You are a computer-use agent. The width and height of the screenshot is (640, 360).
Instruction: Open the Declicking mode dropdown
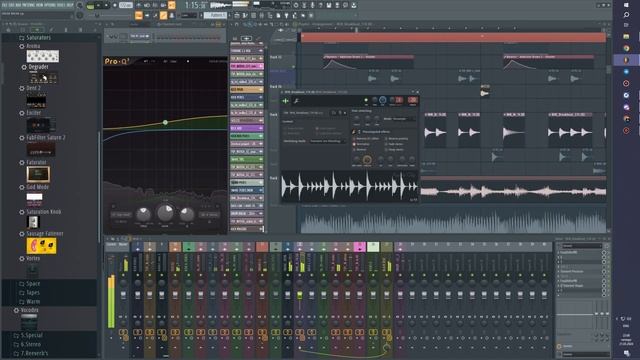327,141
